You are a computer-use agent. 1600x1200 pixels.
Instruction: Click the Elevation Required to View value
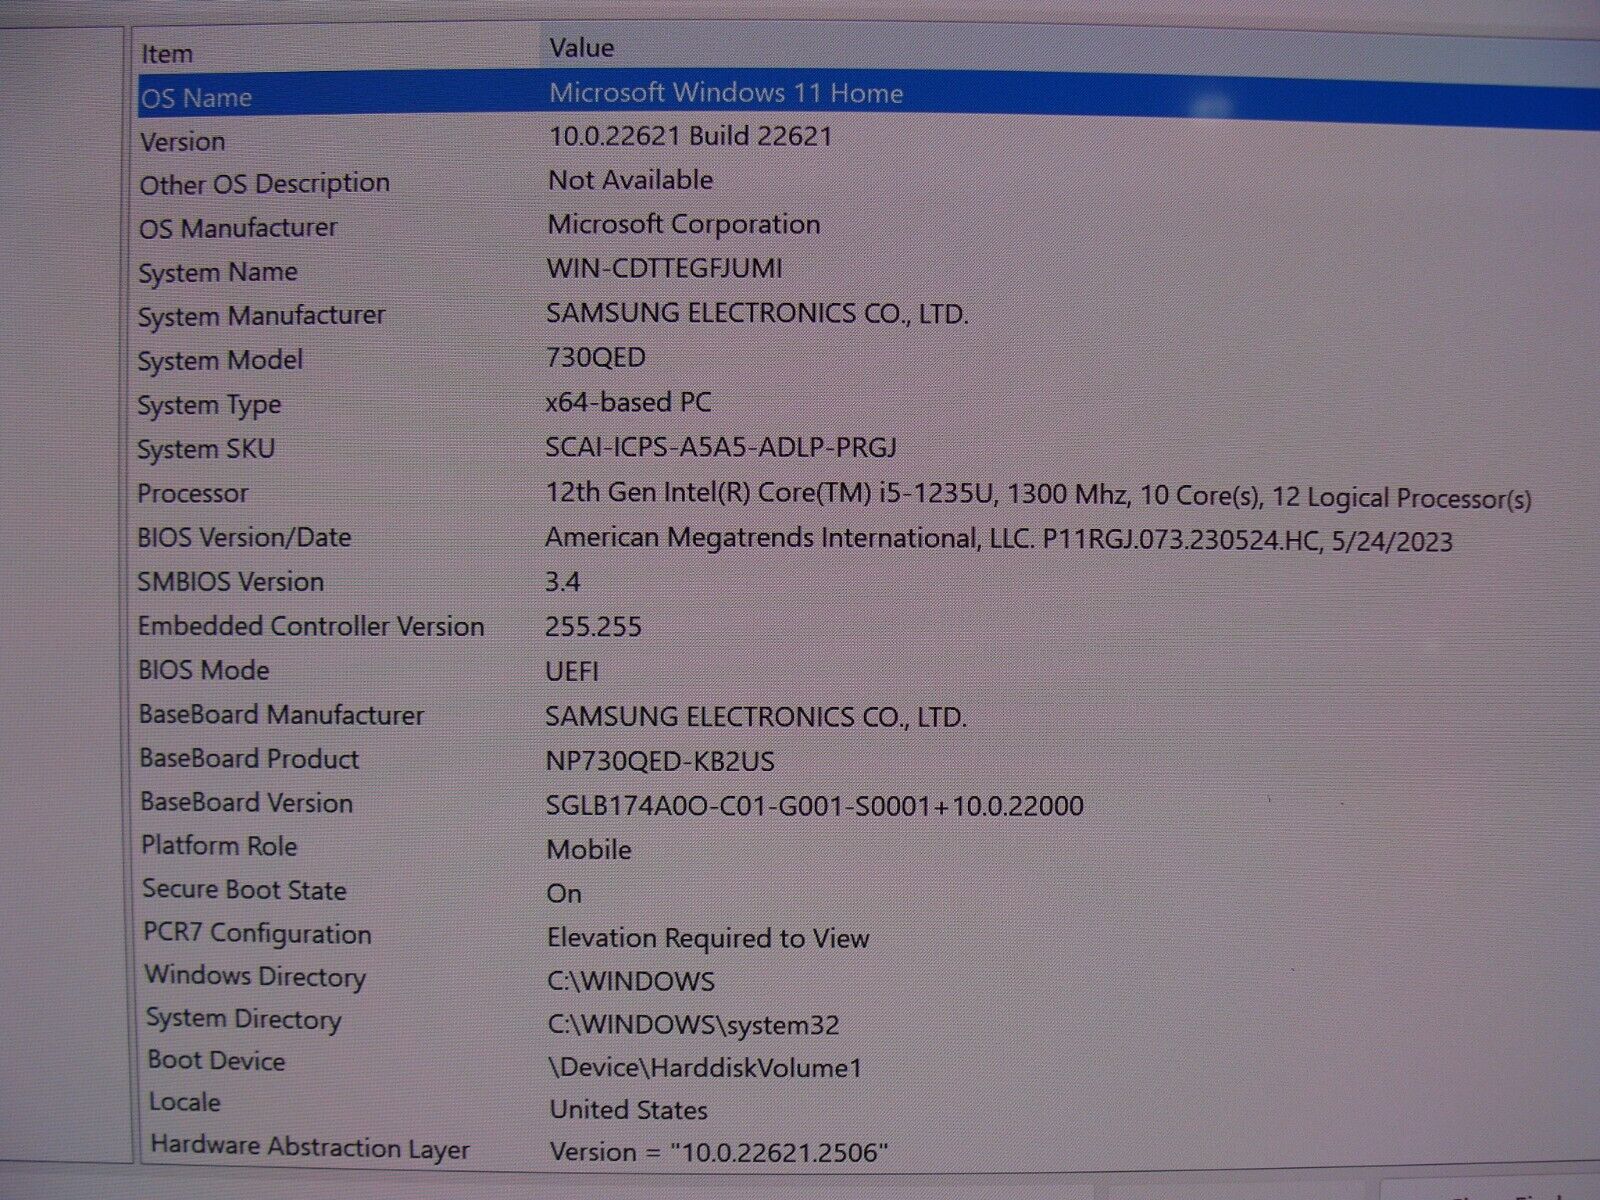(x=708, y=938)
